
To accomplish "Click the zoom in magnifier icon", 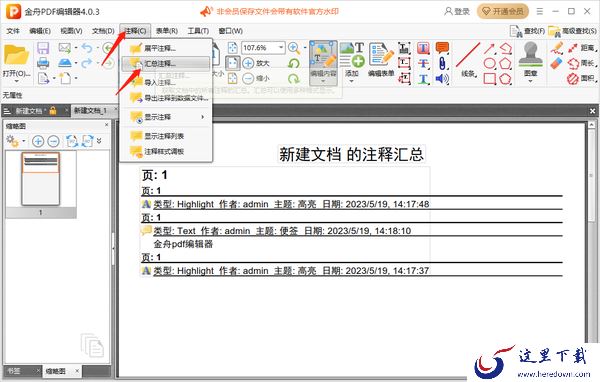I will point(293,48).
